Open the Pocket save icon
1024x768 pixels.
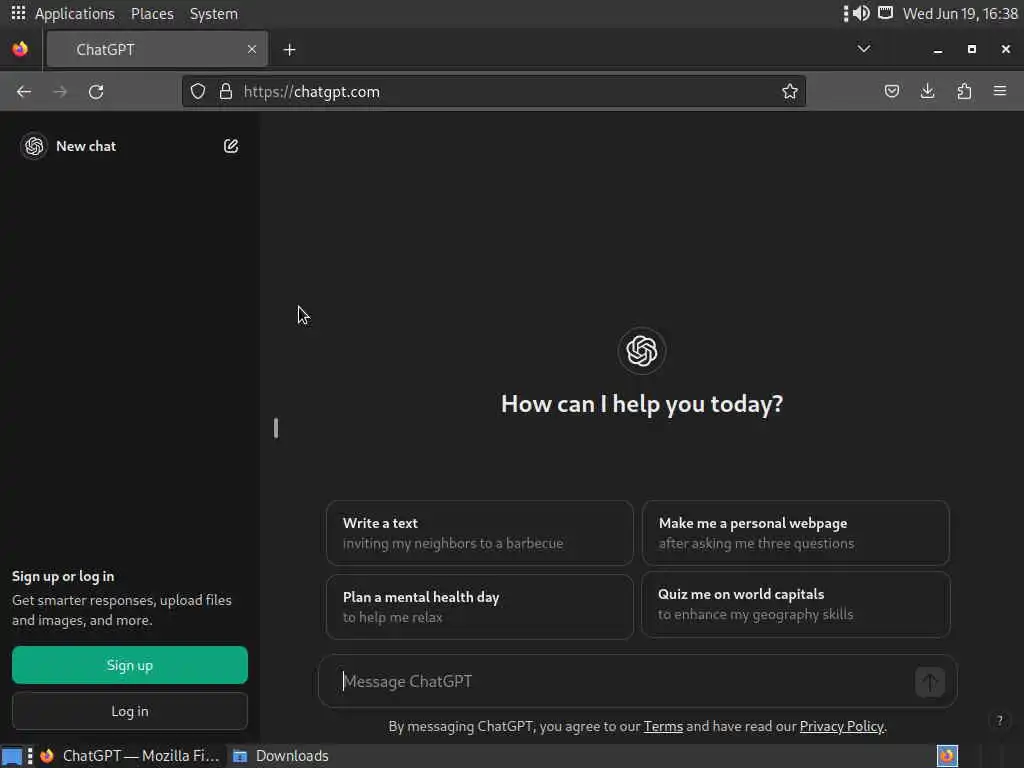[891, 91]
